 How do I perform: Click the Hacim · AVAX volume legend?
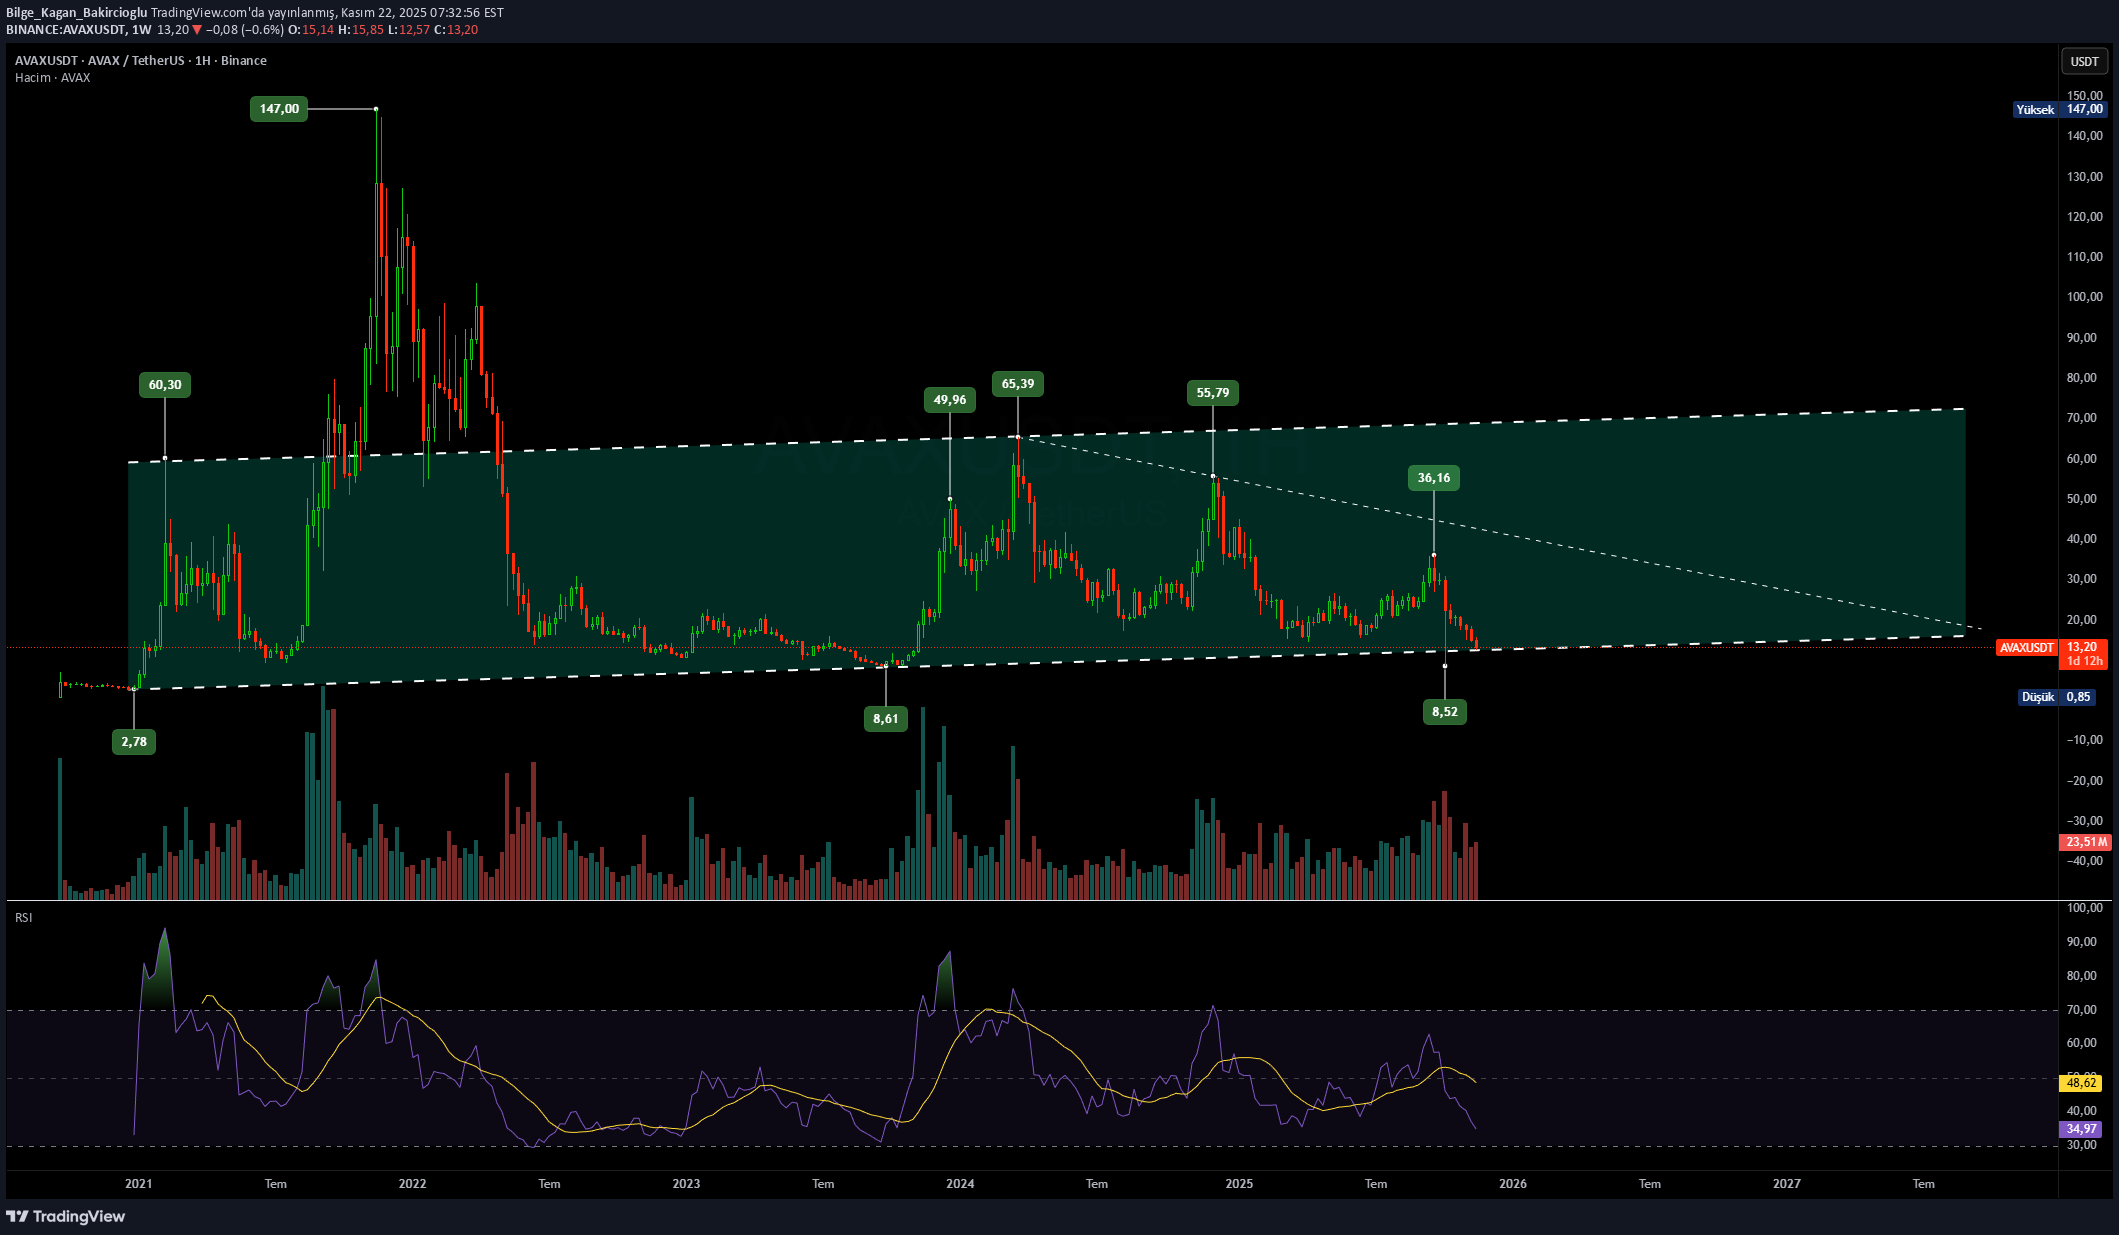click(52, 78)
